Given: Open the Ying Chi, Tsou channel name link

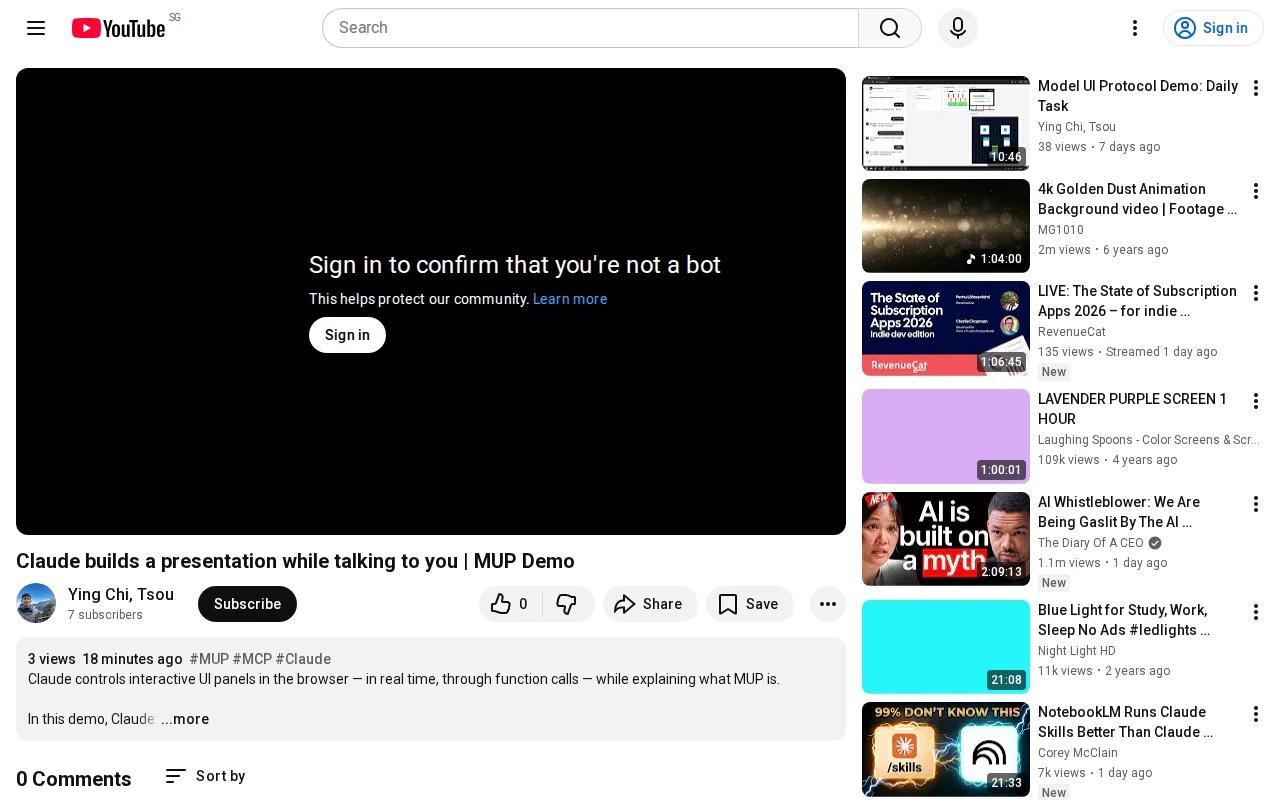Looking at the screenshot, I should (x=121, y=594).
